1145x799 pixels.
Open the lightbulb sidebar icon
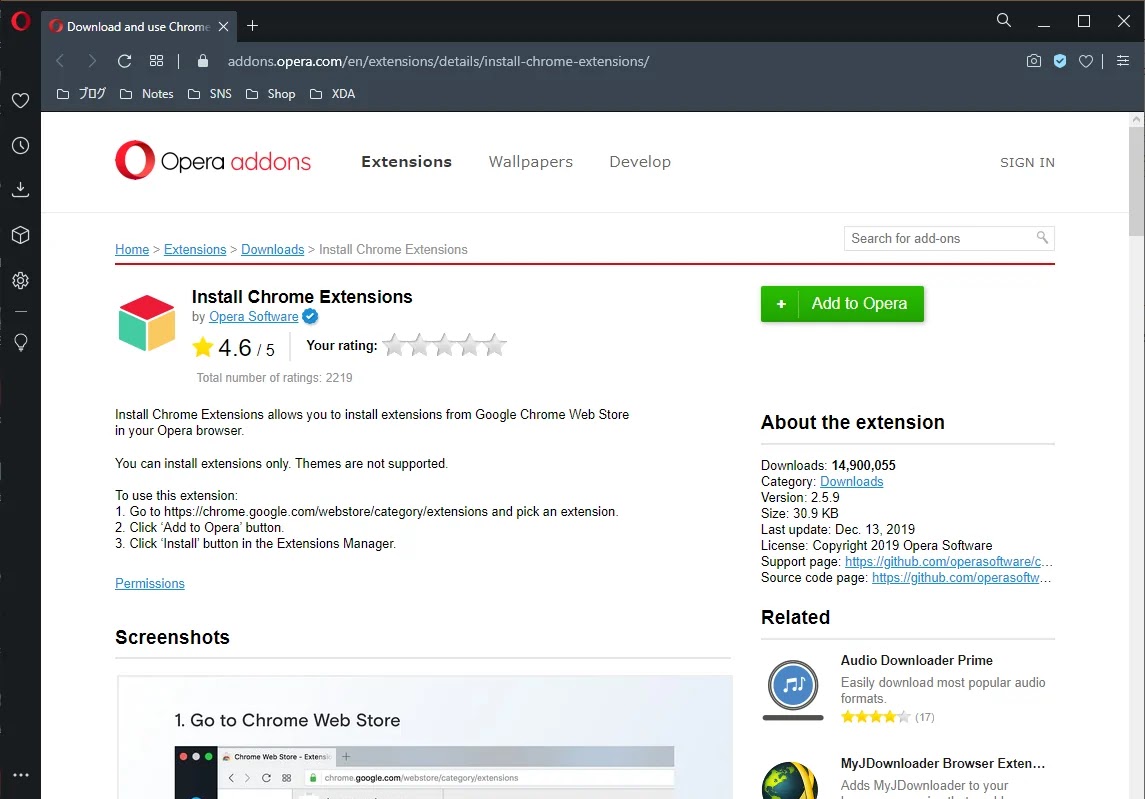(20, 342)
